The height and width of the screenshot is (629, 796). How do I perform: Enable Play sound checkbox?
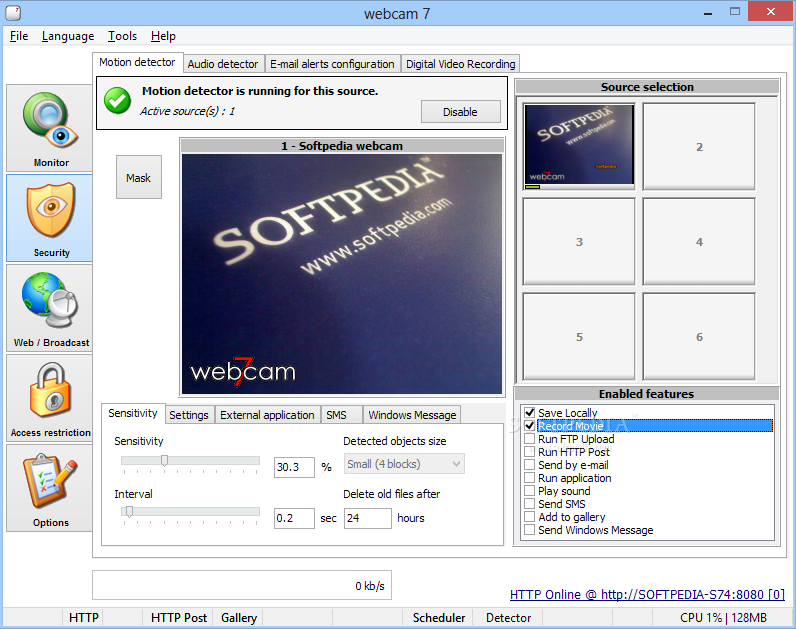click(x=529, y=490)
